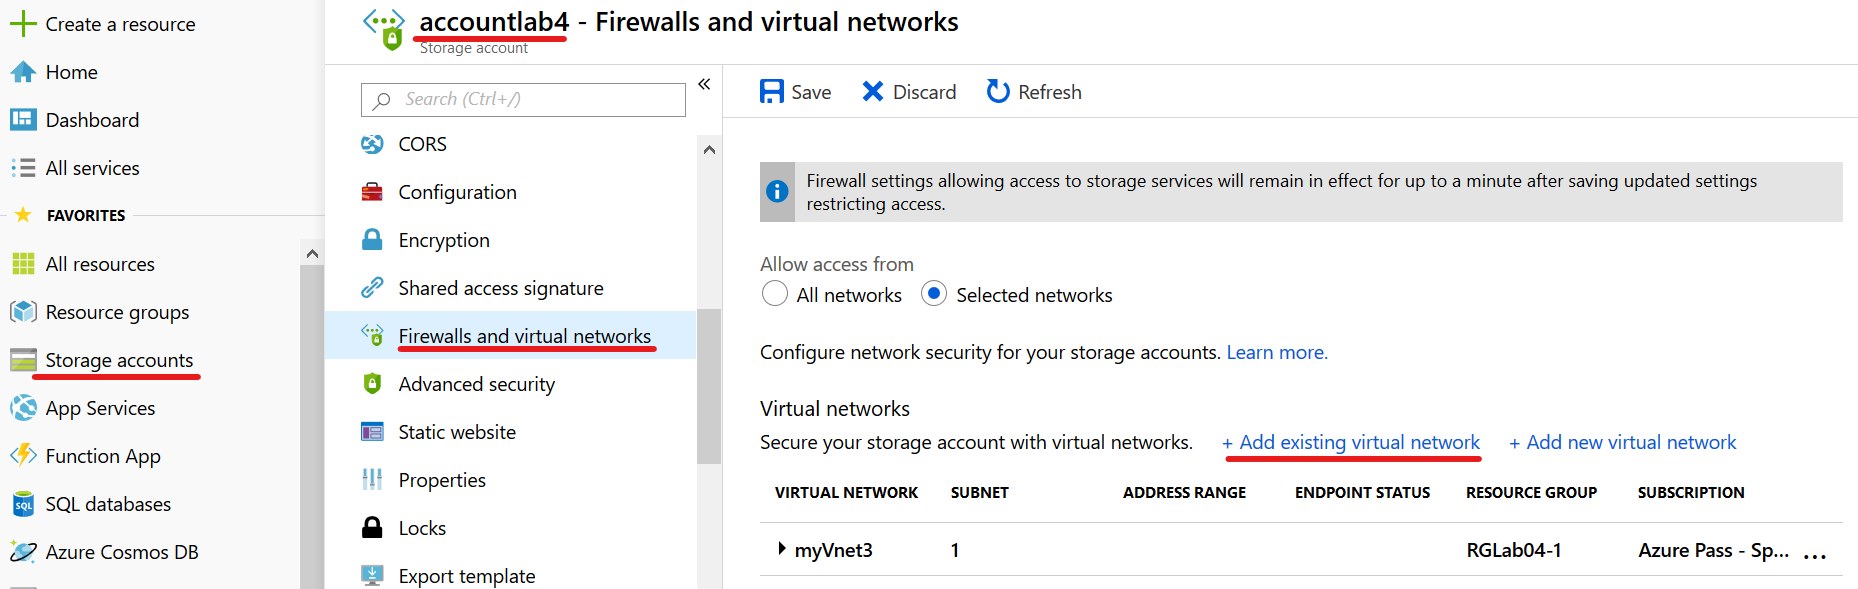Image resolution: width=1858 pixels, height=589 pixels.
Task: Open CORS menu item label
Action: click(423, 144)
